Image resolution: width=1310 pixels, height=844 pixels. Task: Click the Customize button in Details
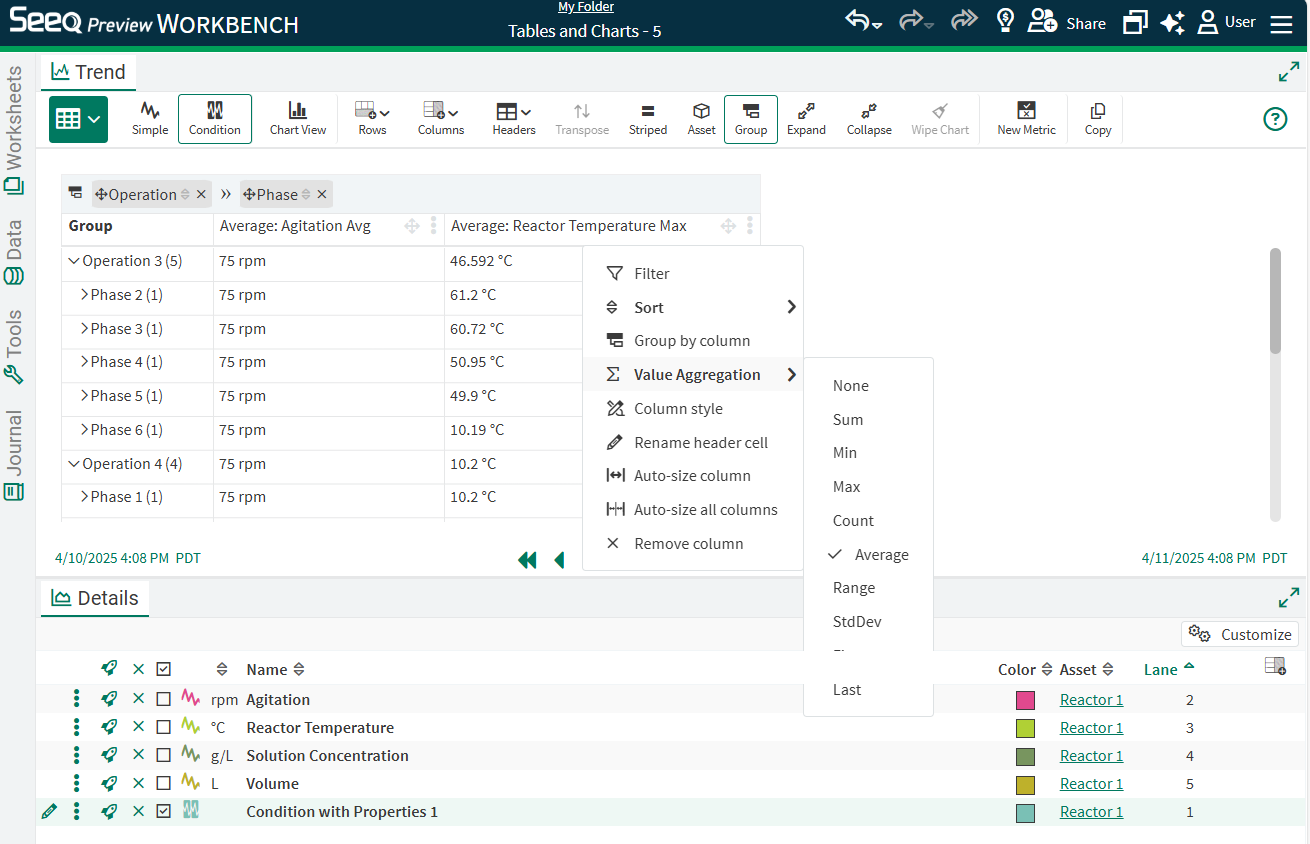coord(1240,634)
